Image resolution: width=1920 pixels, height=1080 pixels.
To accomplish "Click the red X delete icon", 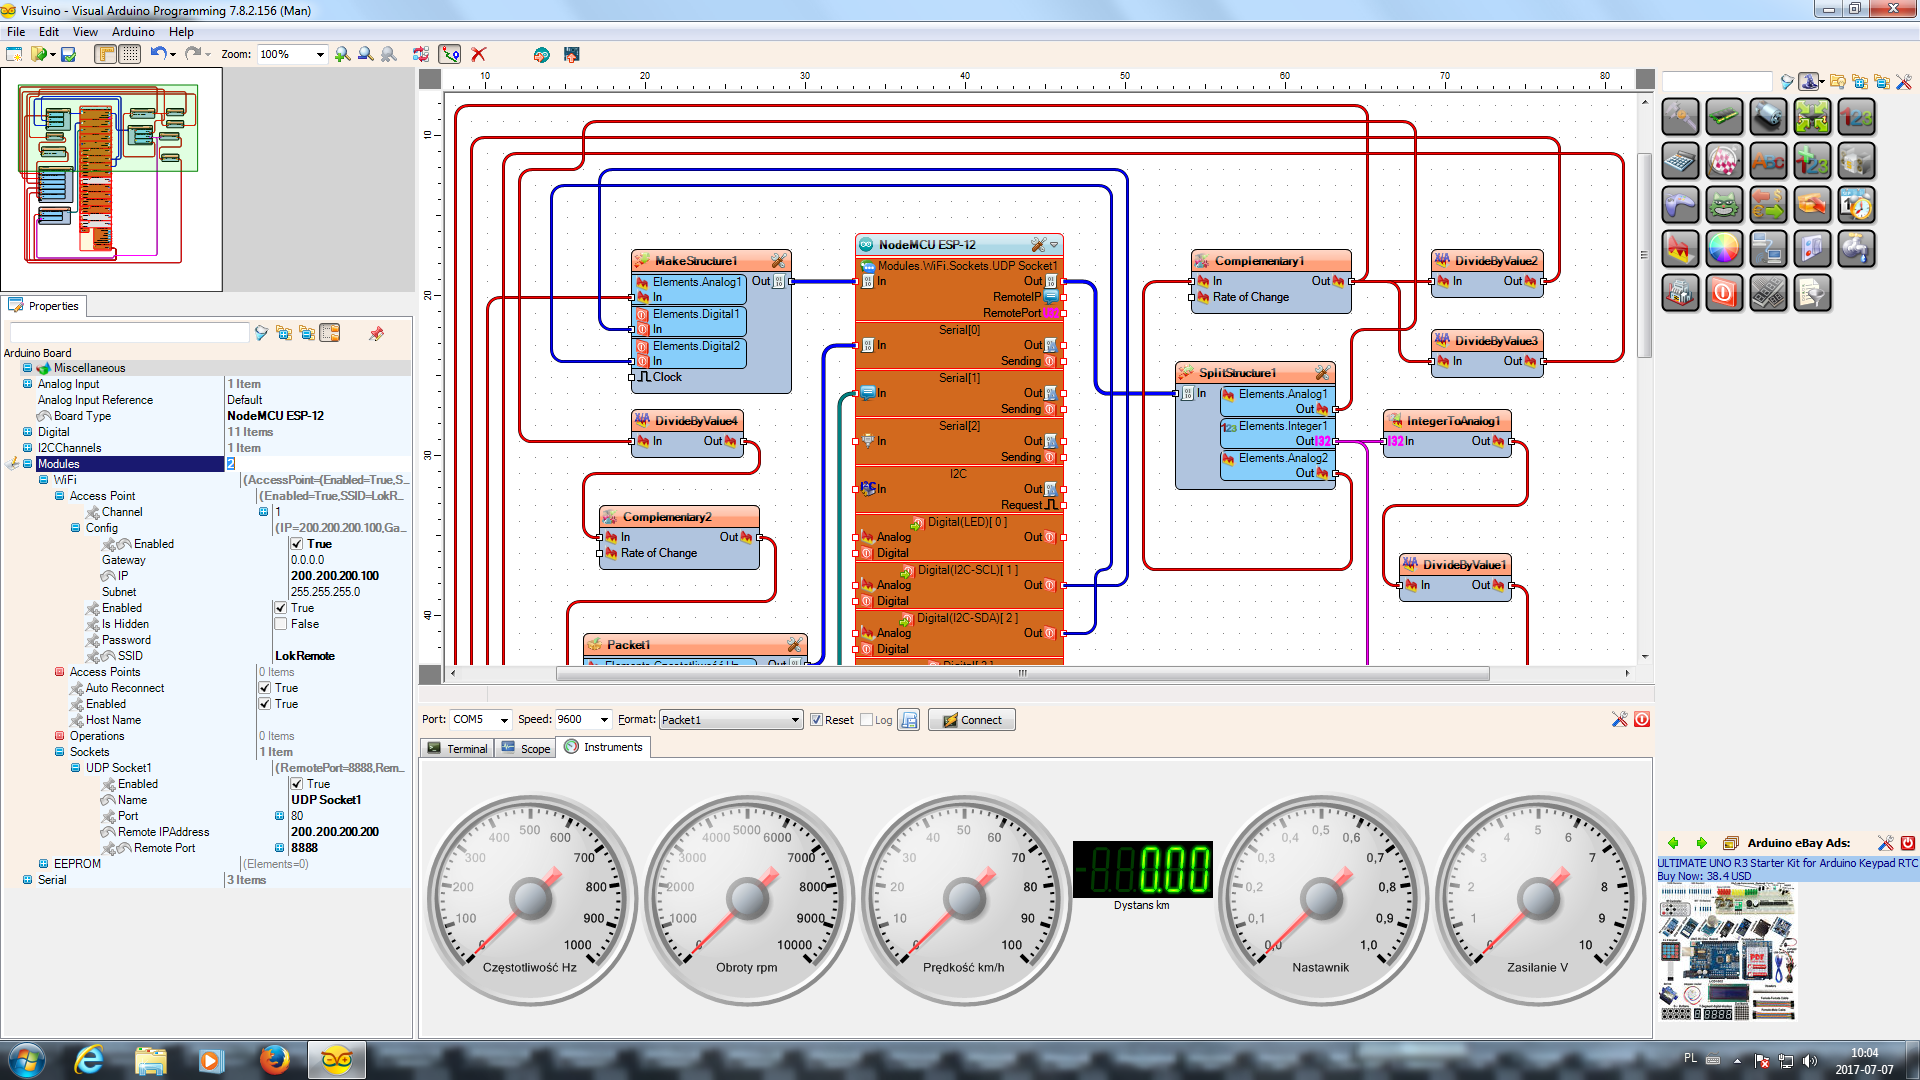I will 478,54.
